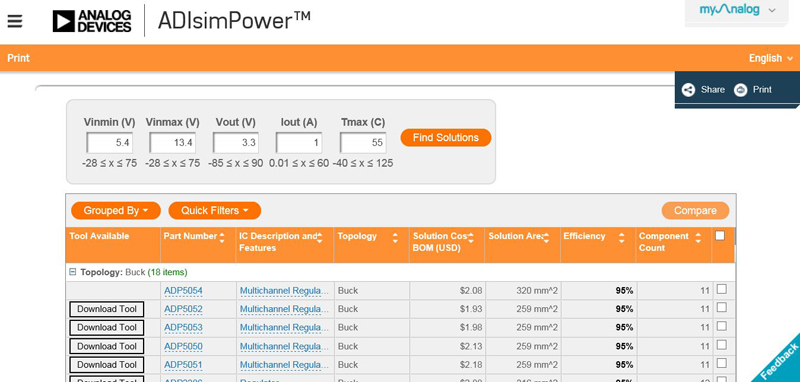
Task: Open the Grouped By dropdown
Action: click(116, 211)
